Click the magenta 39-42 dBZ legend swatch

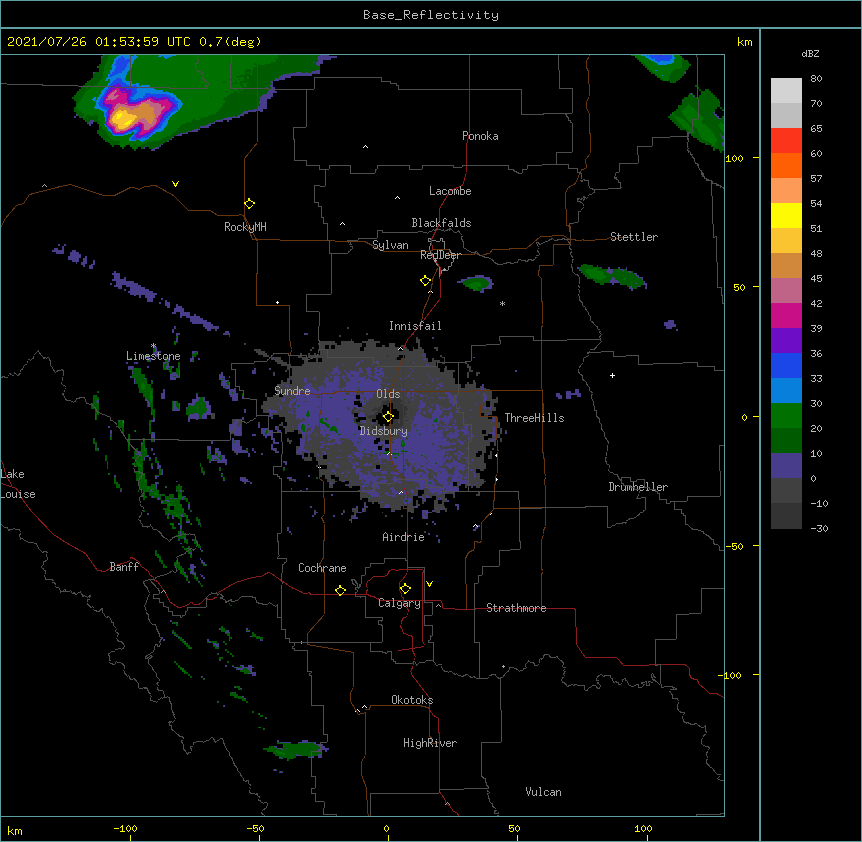pos(786,315)
